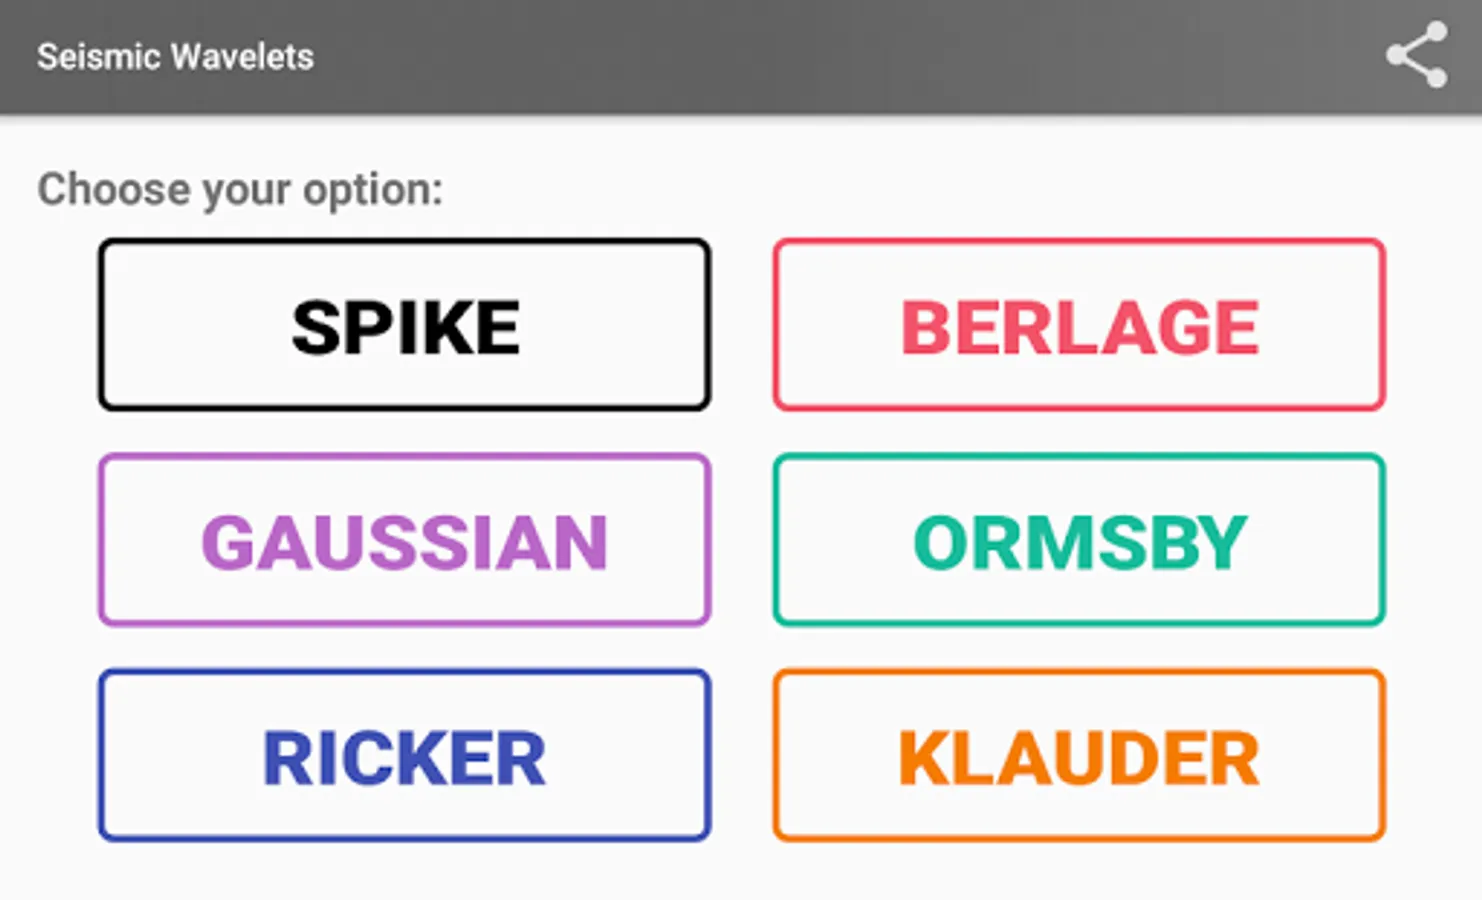Click the red-outlined BERLAGE box
Viewport: 1482px width, 900px height.
(x=1079, y=325)
